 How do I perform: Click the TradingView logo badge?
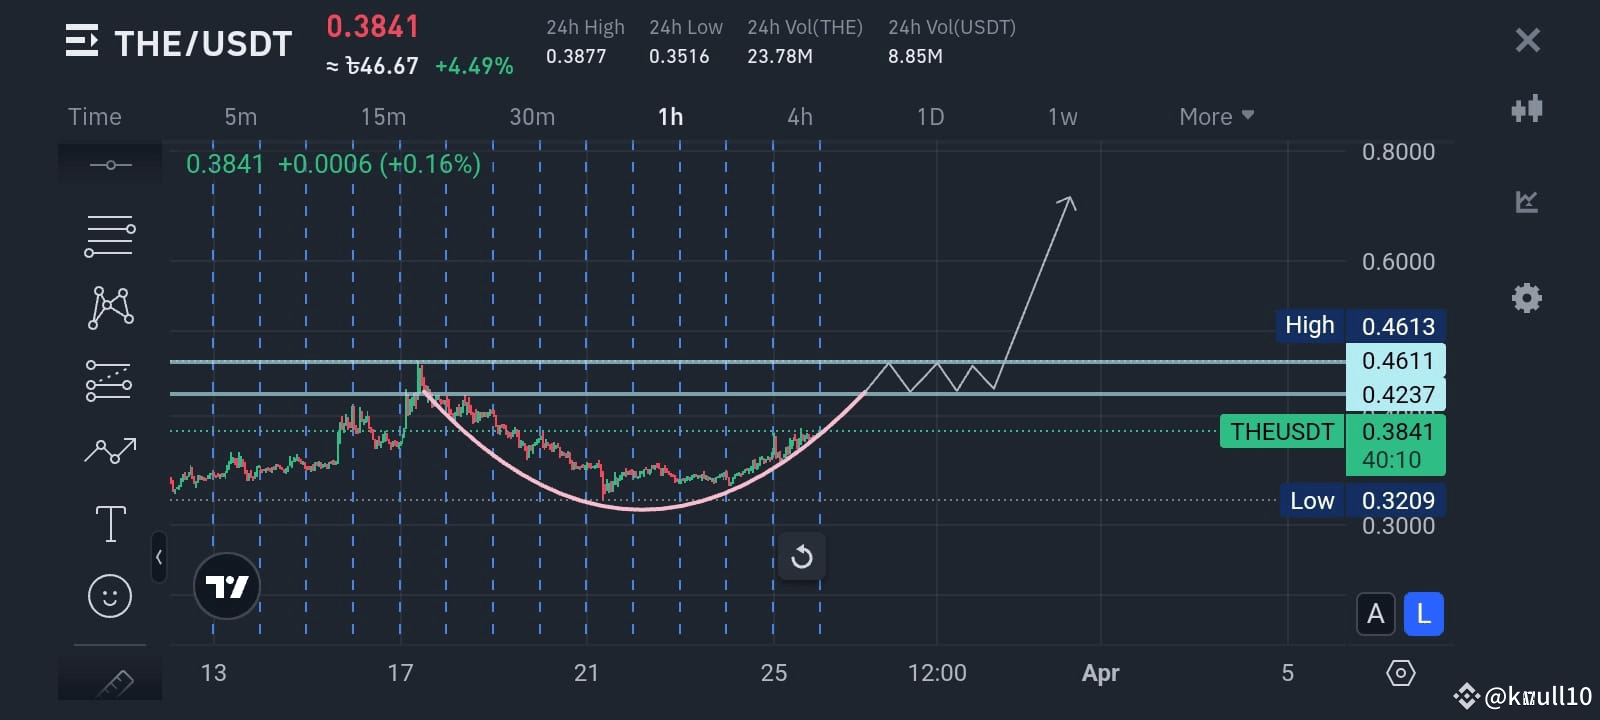point(227,586)
